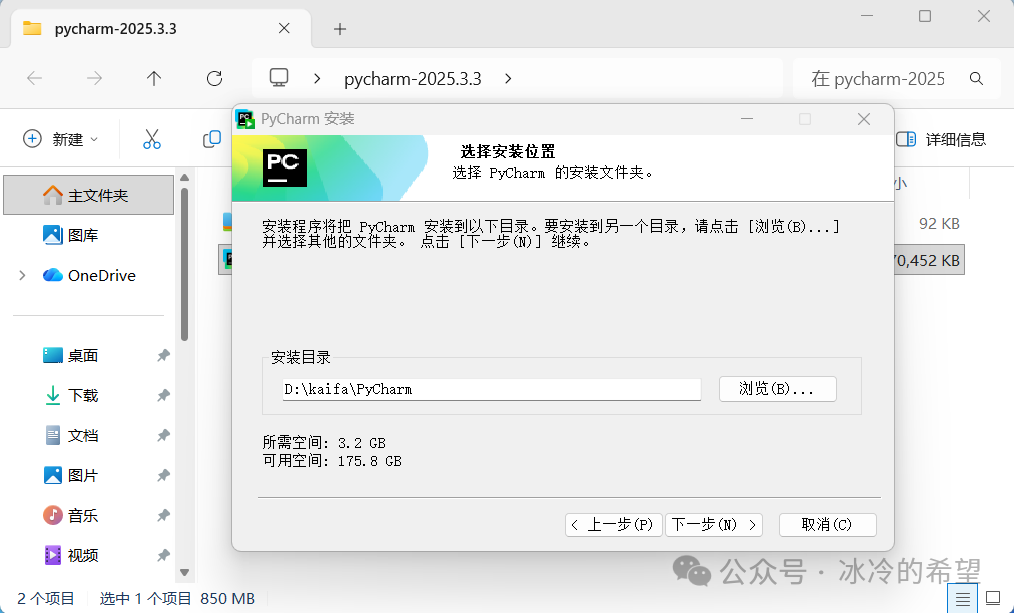Select Music (音乐) in sidebar
Screen dimensions: 1014x613
83,515
